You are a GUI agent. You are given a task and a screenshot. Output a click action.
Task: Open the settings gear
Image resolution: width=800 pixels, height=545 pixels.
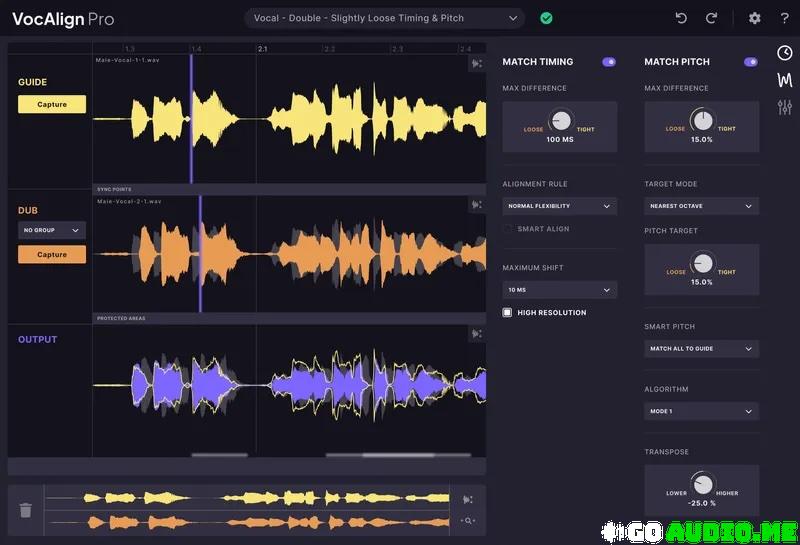[755, 18]
